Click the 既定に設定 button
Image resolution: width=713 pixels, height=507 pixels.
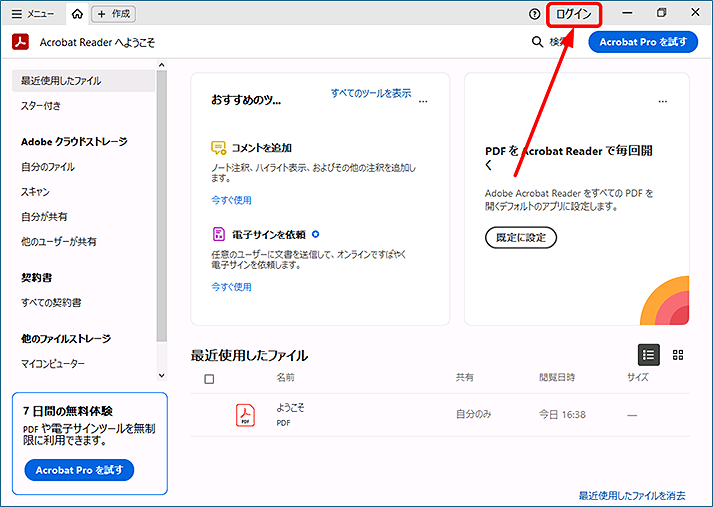coord(521,237)
